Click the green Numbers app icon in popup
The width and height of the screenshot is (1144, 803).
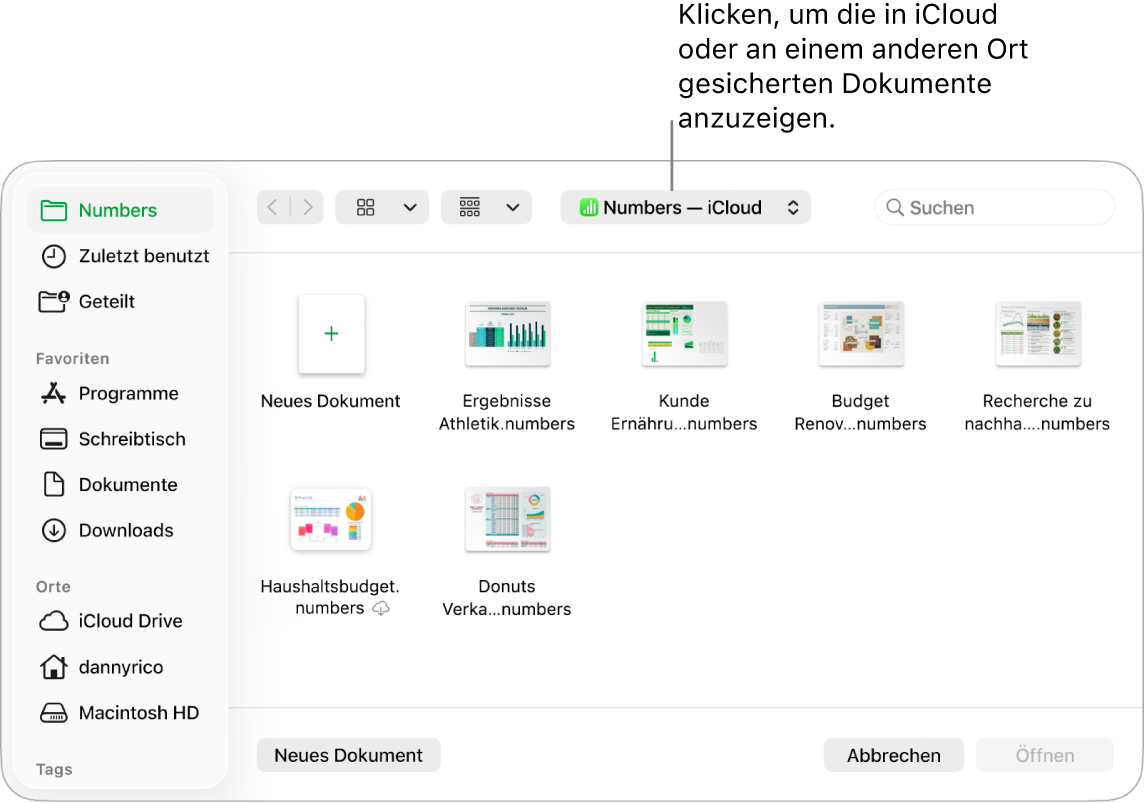pyautogui.click(x=589, y=208)
